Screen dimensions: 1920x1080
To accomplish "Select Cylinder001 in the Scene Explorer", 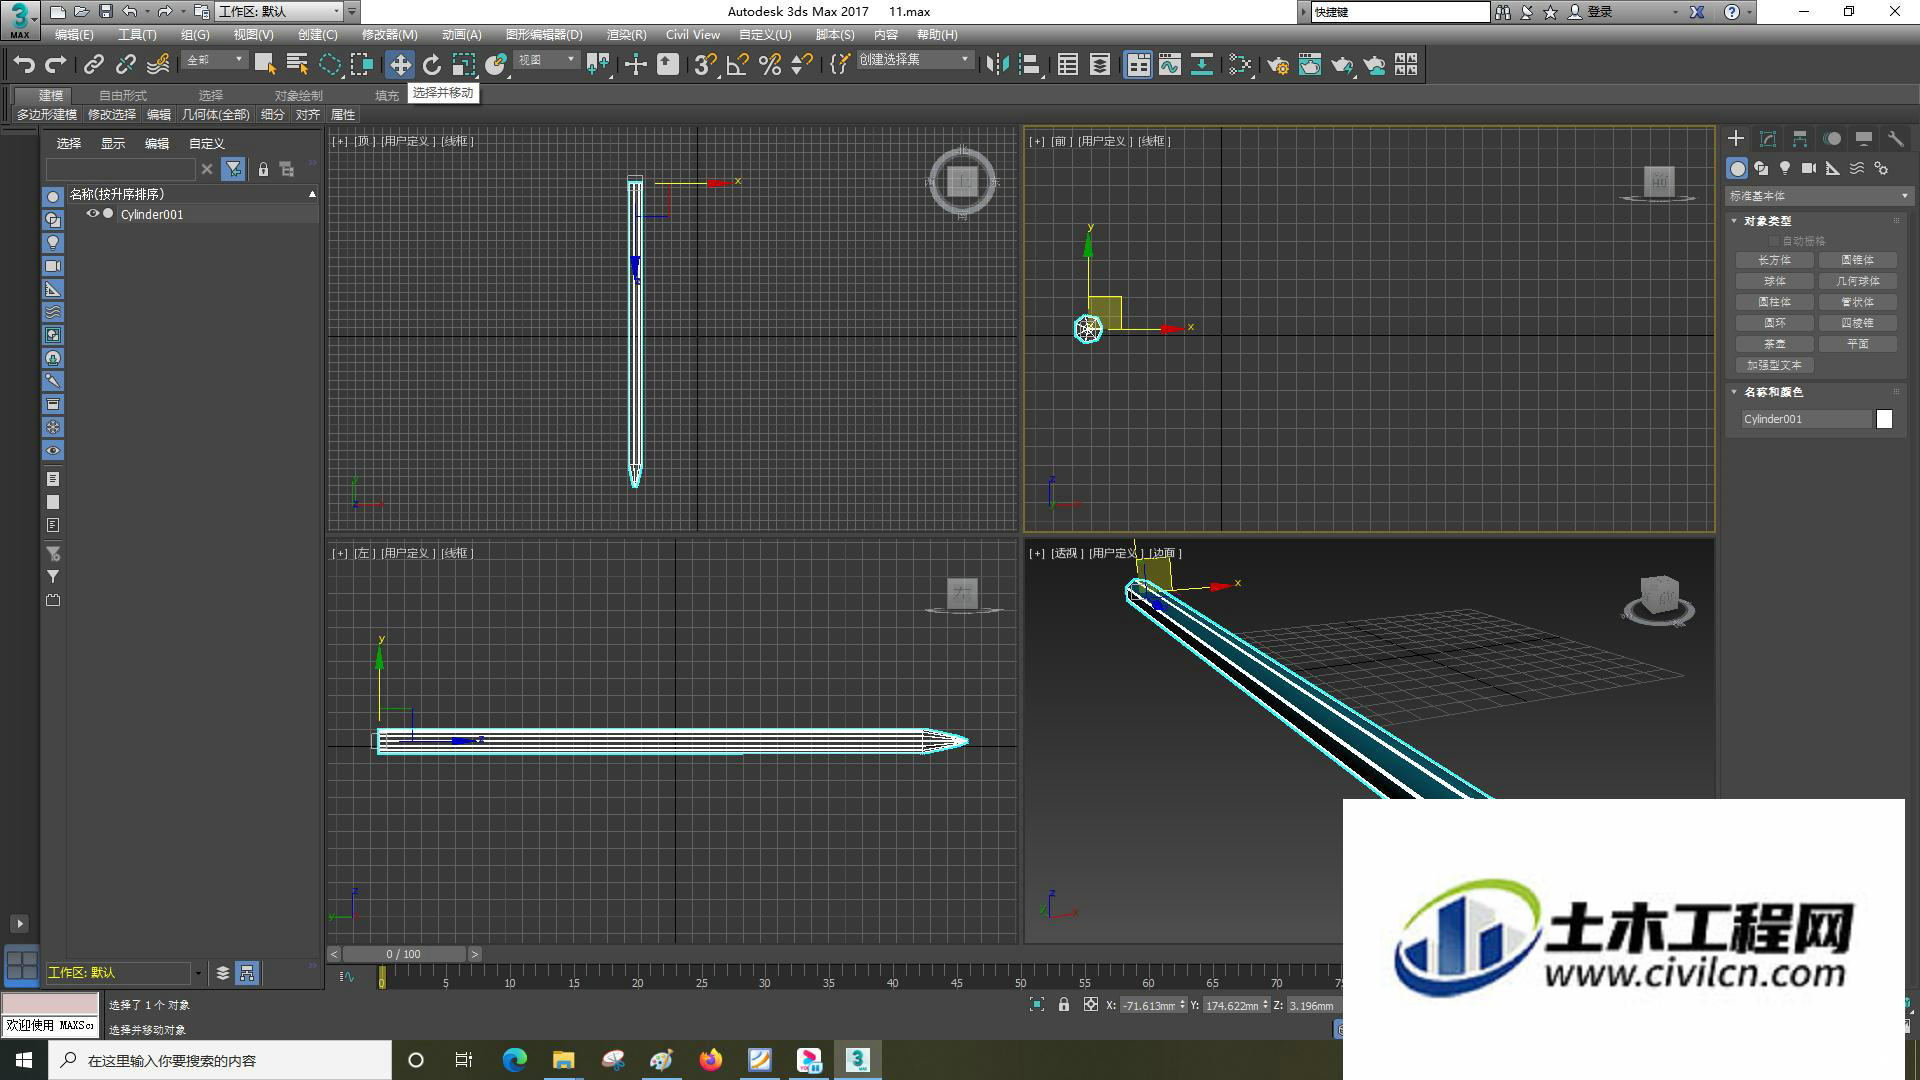I will [151, 214].
